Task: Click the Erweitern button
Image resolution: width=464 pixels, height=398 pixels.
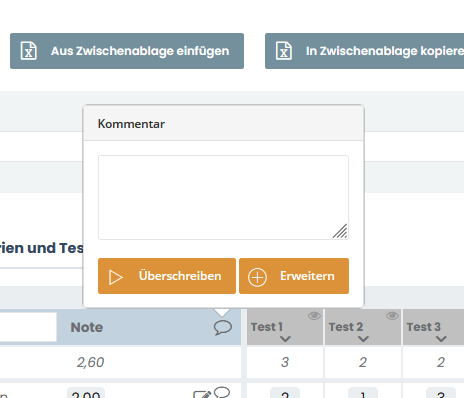Action: (x=294, y=276)
